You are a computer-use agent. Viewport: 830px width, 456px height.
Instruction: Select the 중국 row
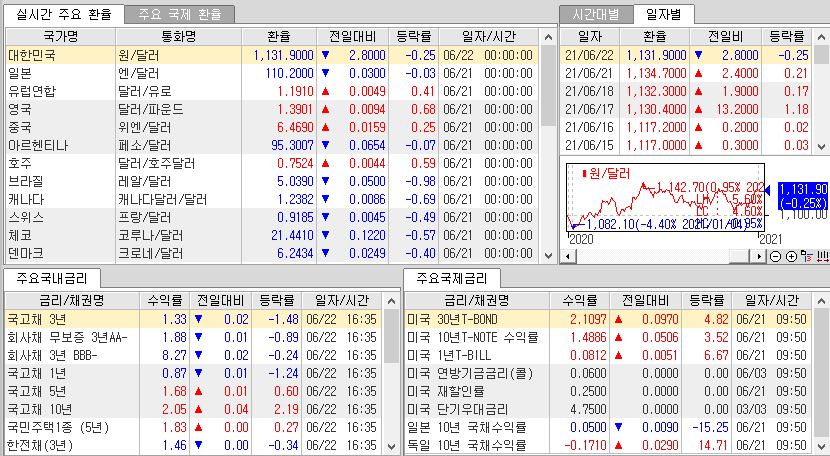[273, 127]
